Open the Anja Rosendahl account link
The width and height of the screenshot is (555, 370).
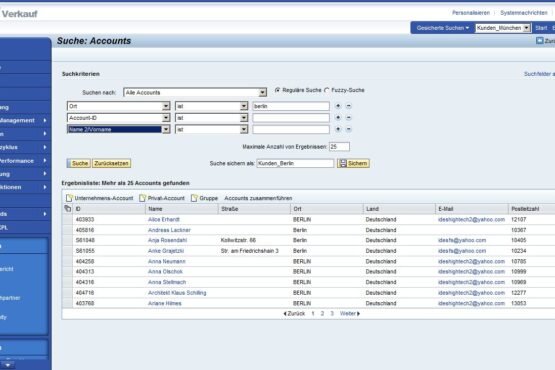tap(167, 240)
